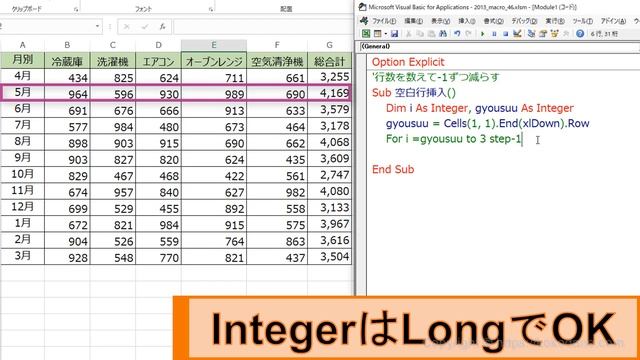The height and width of the screenshot is (360, 640).
Task: Click the Copy icon in VBA toolbar
Action: coord(420,33)
